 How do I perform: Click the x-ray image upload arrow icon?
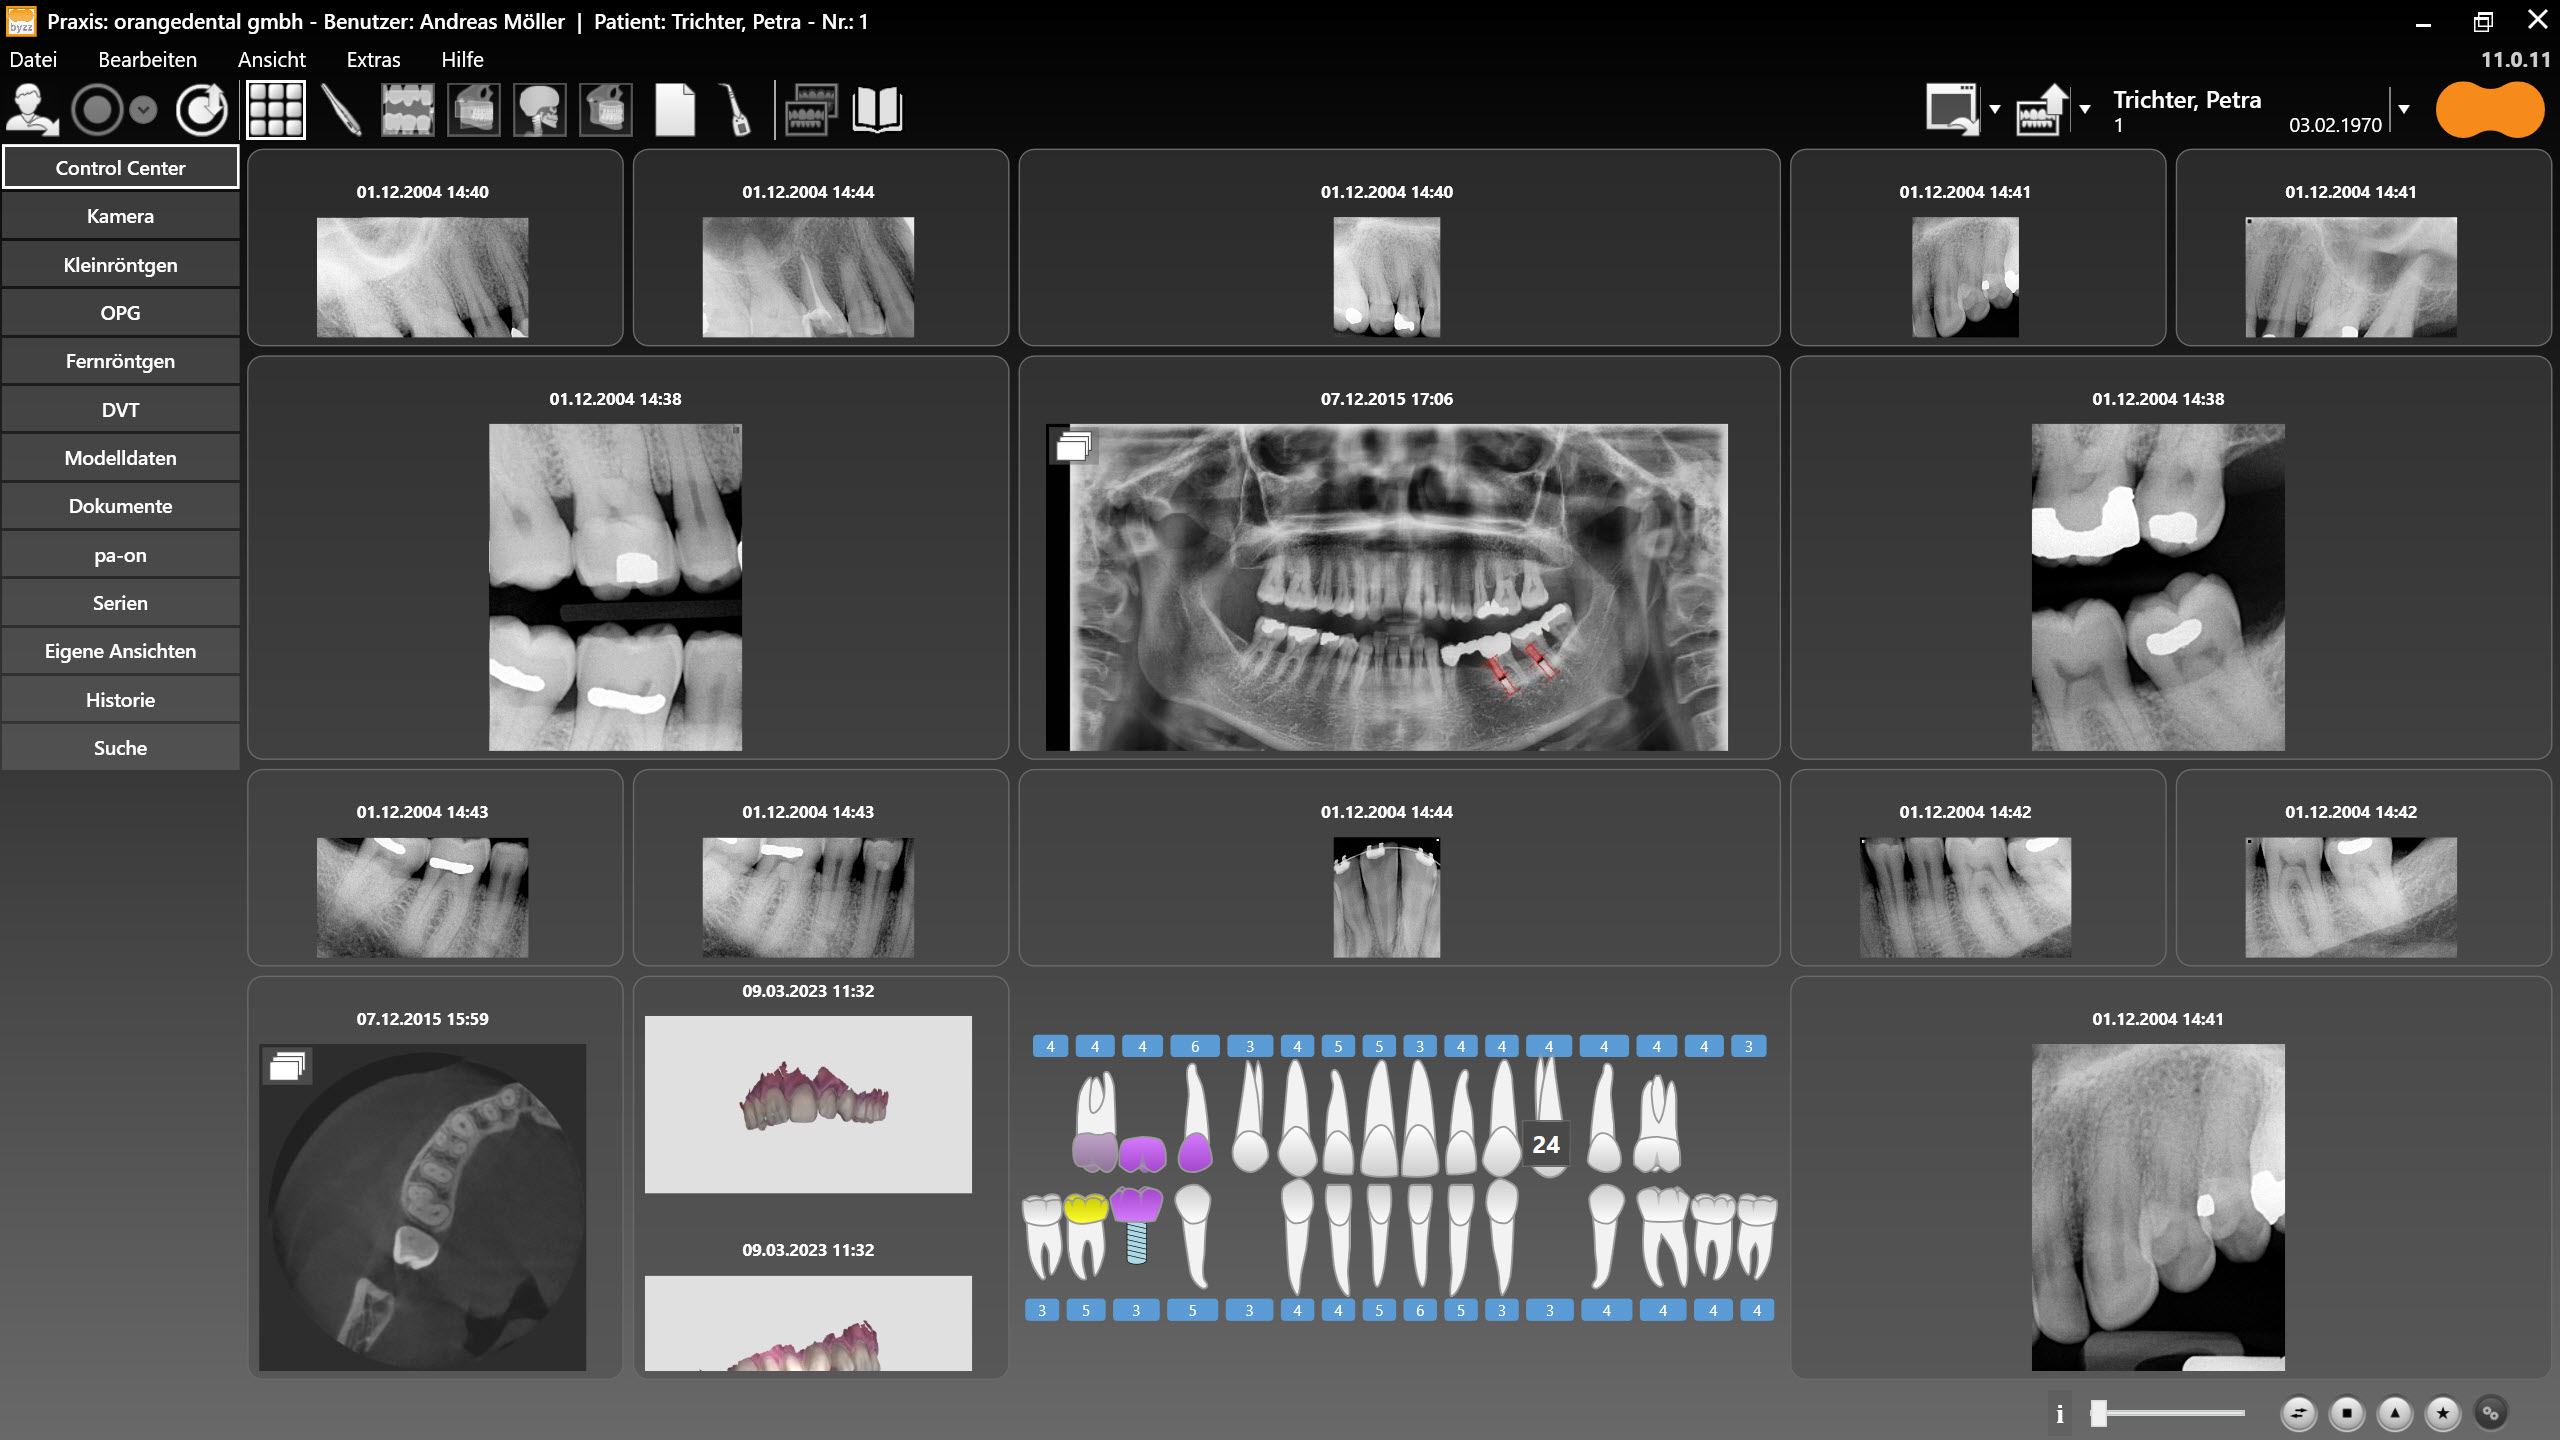coord(2042,109)
